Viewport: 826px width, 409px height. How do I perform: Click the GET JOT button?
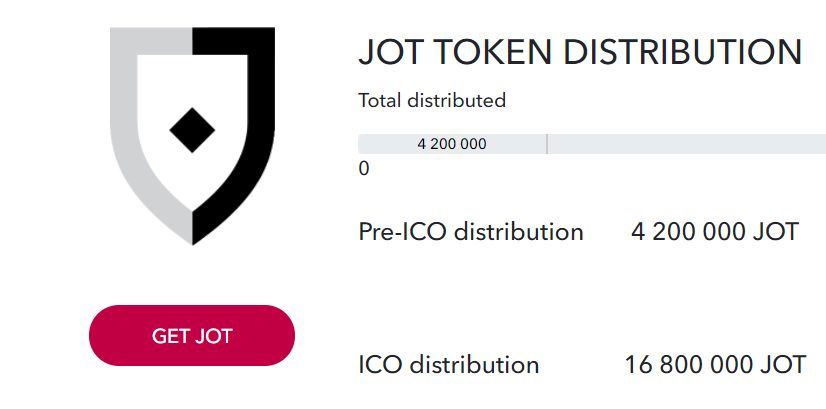tap(192, 335)
